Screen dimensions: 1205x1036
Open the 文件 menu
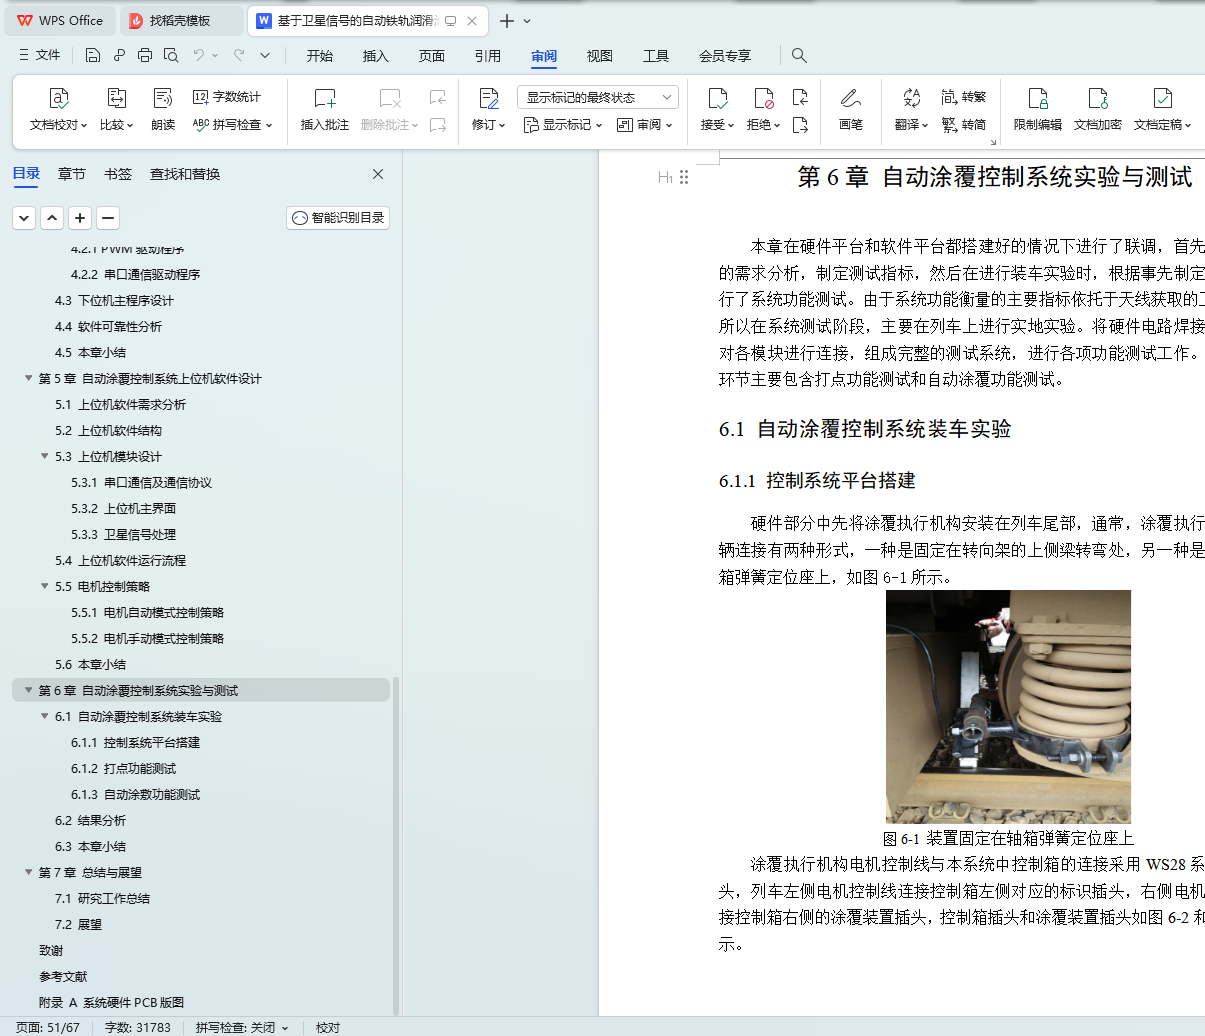click(39, 55)
